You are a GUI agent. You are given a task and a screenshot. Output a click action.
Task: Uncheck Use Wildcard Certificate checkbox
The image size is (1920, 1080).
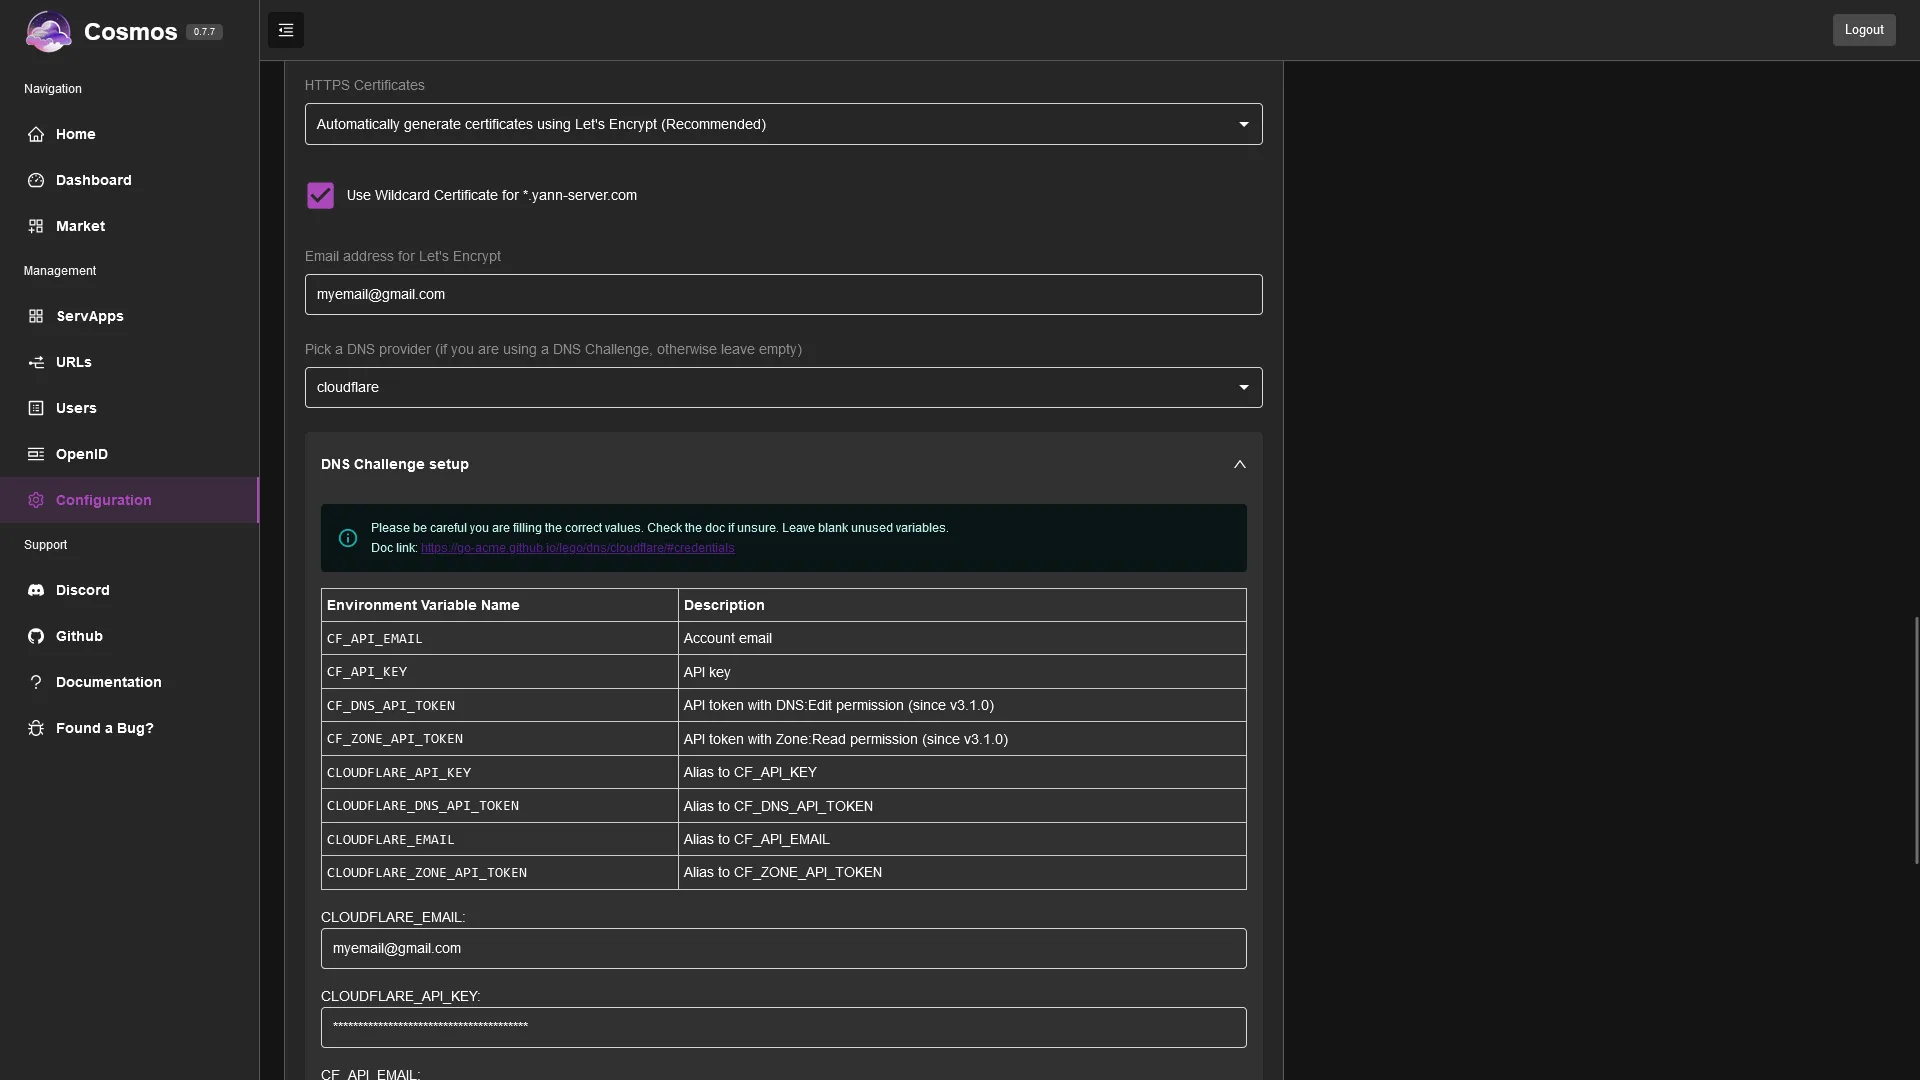(320, 195)
